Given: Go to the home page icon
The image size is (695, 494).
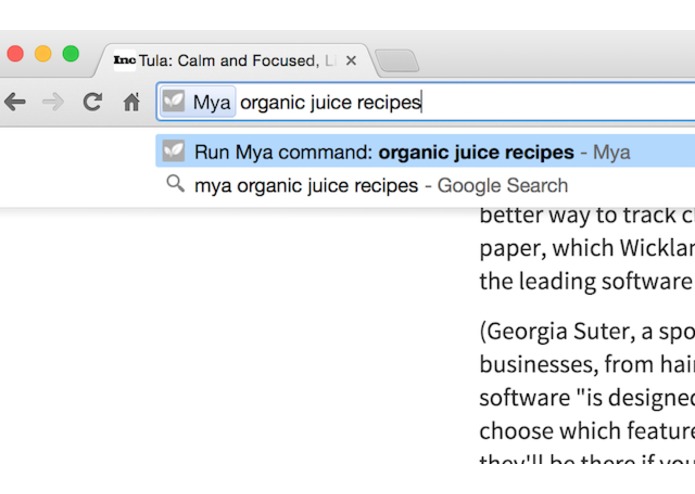Looking at the screenshot, I should point(131,102).
